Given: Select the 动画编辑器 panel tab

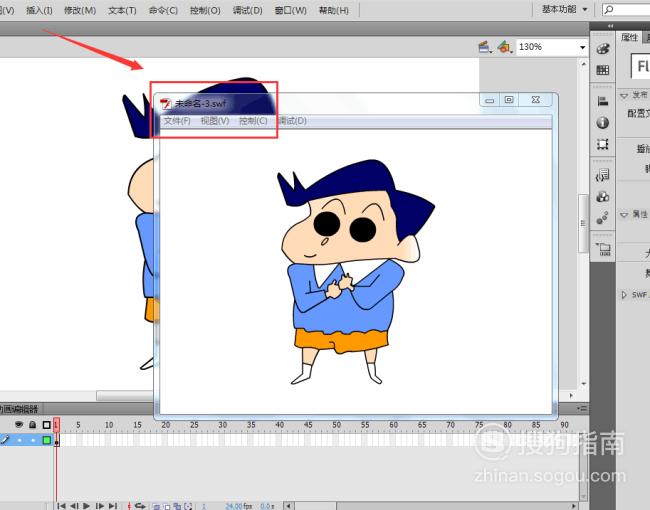Looking at the screenshot, I should click(x=19, y=409).
